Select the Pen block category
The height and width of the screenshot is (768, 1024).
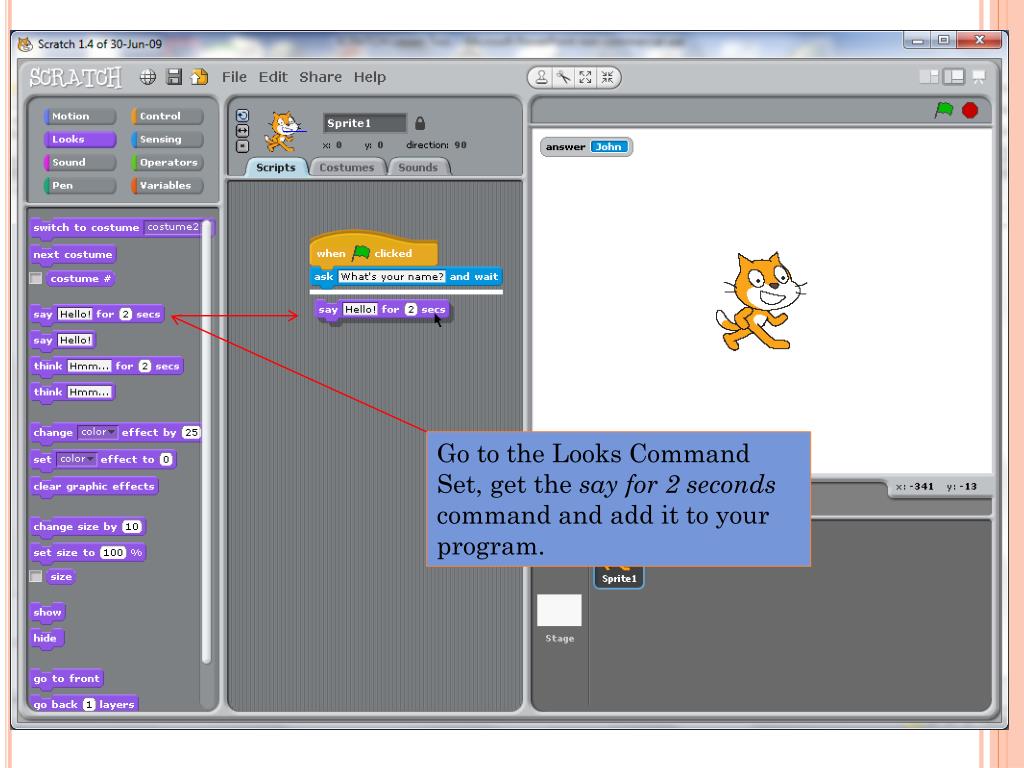point(80,185)
